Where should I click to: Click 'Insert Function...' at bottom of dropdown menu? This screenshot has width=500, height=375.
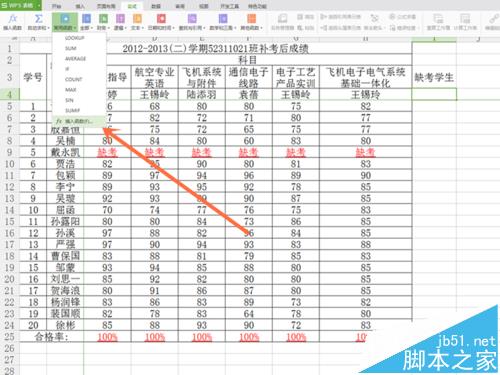(x=79, y=121)
